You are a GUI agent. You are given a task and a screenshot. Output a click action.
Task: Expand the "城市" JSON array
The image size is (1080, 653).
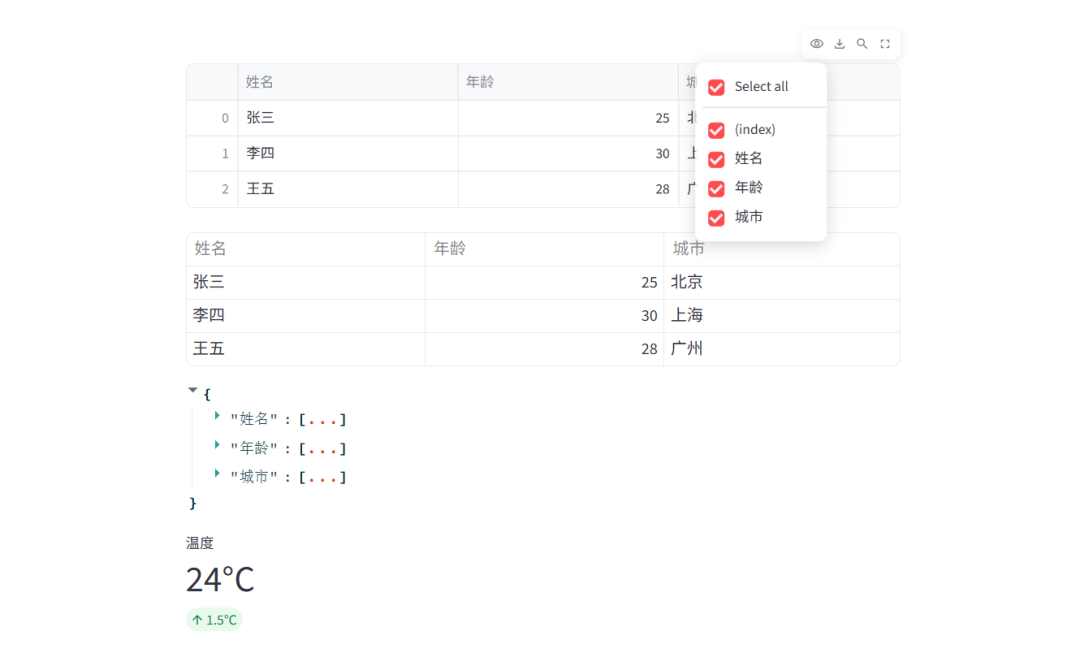pos(217,473)
